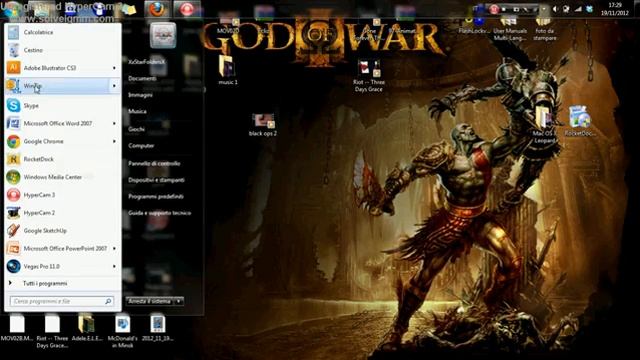Open RocketDock from the Start menu list
Screen dimensions: 640x360
click(62, 159)
